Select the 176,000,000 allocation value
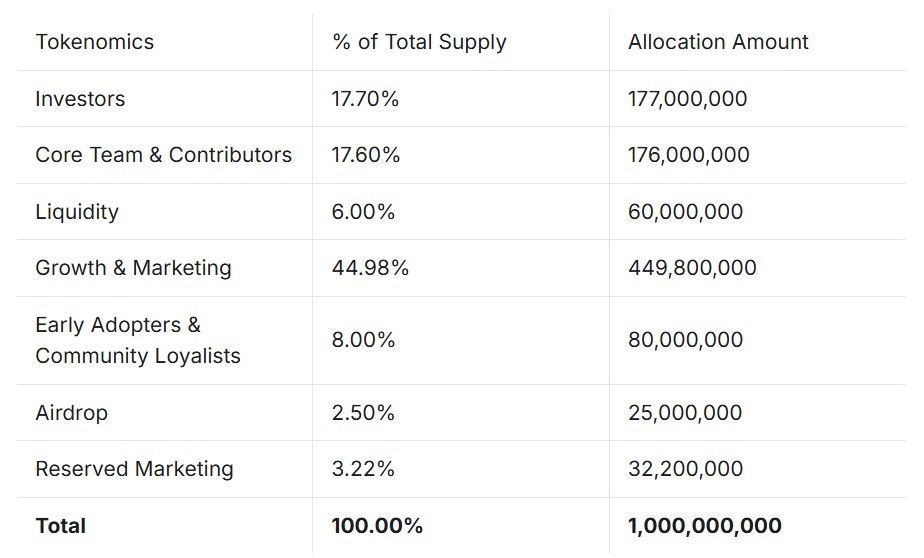Image resolution: width=924 pixels, height=558 pixels. coord(689,155)
